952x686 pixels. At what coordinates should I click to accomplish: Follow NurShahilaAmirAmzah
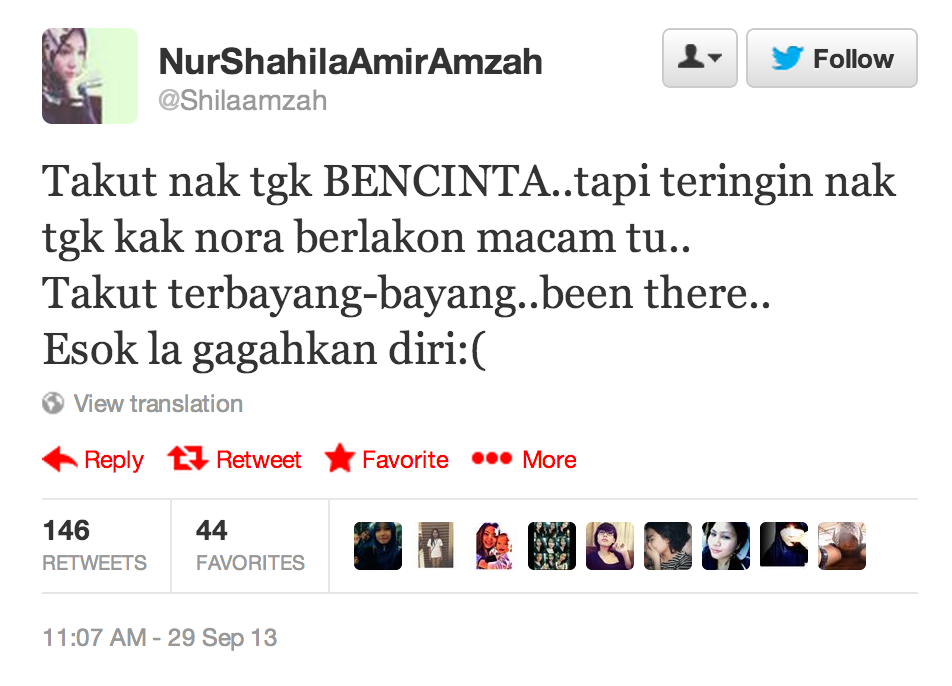(832, 58)
